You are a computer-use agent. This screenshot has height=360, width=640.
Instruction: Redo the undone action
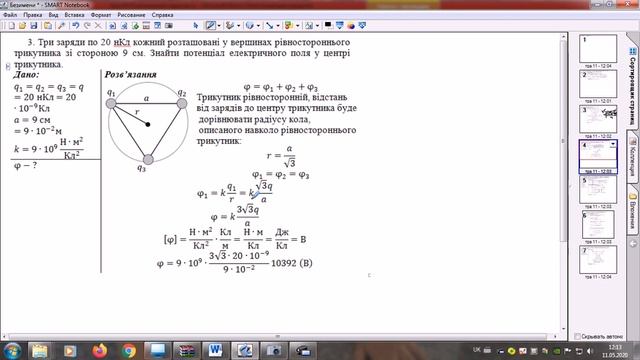(x=87, y=26)
